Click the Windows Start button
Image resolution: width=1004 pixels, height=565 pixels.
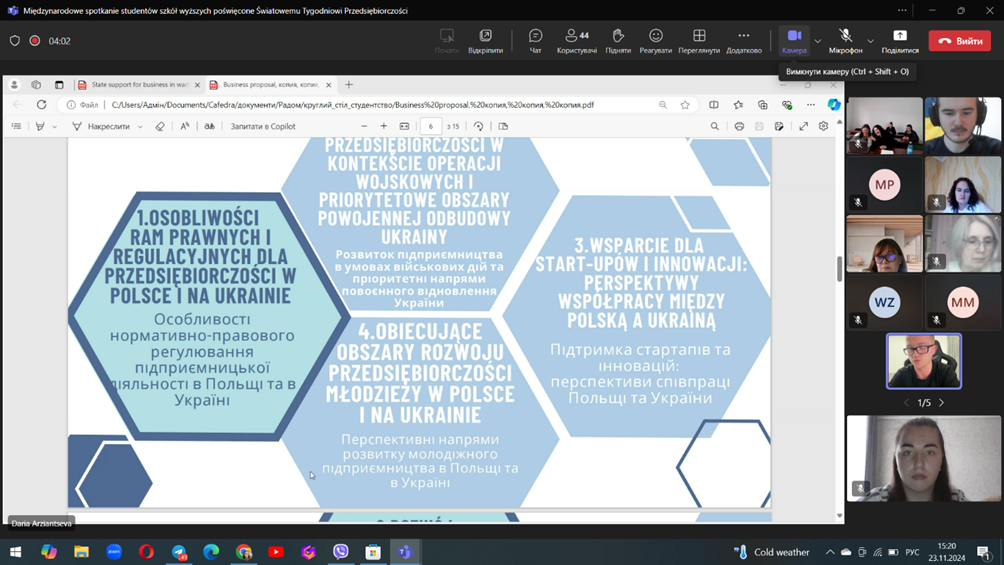point(15,552)
